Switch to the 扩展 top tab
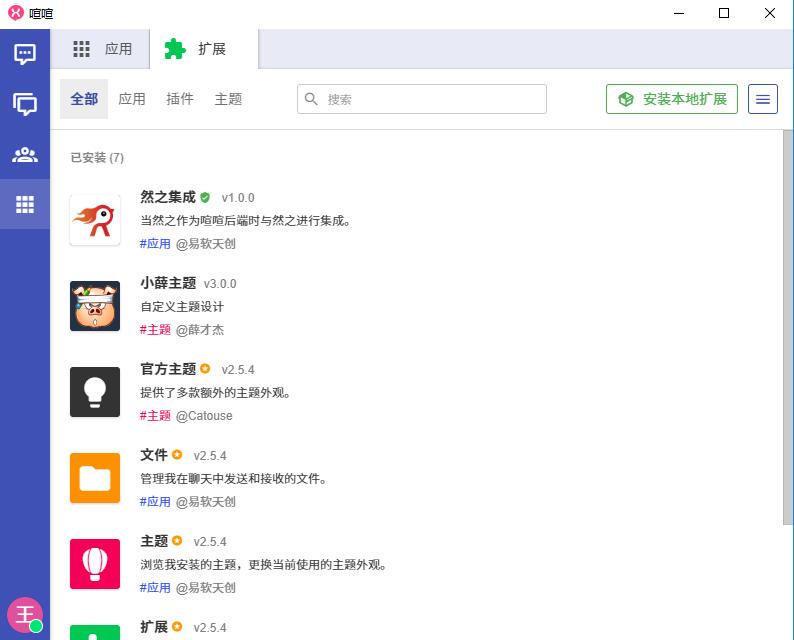Screen dimensions: 794x640 (x=204, y=49)
